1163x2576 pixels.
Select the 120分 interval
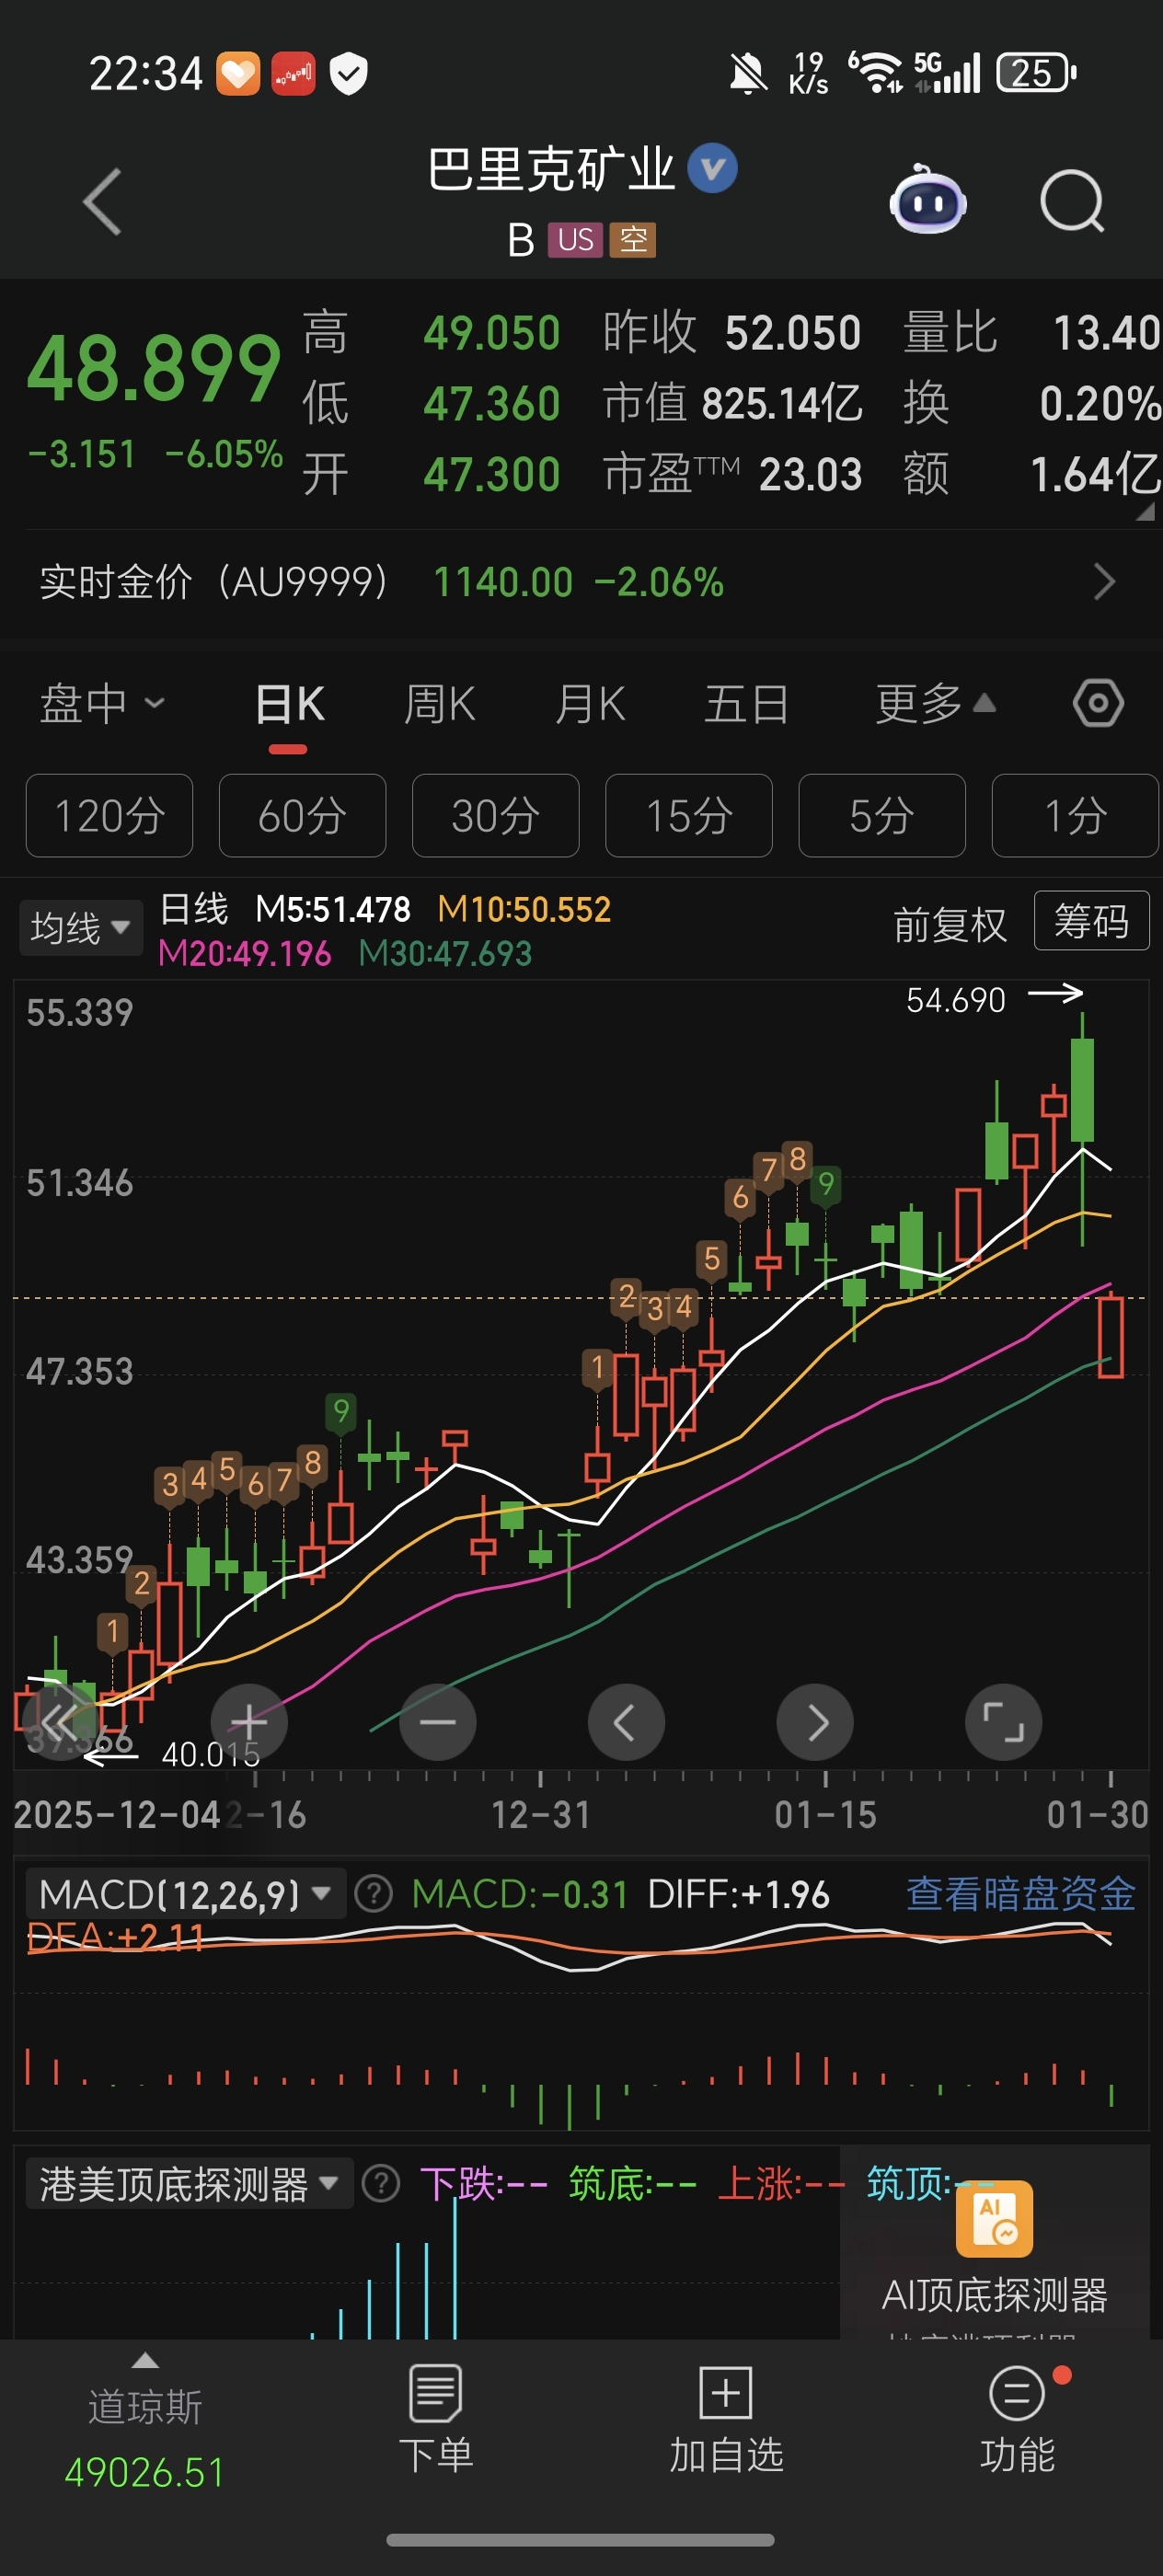point(109,816)
